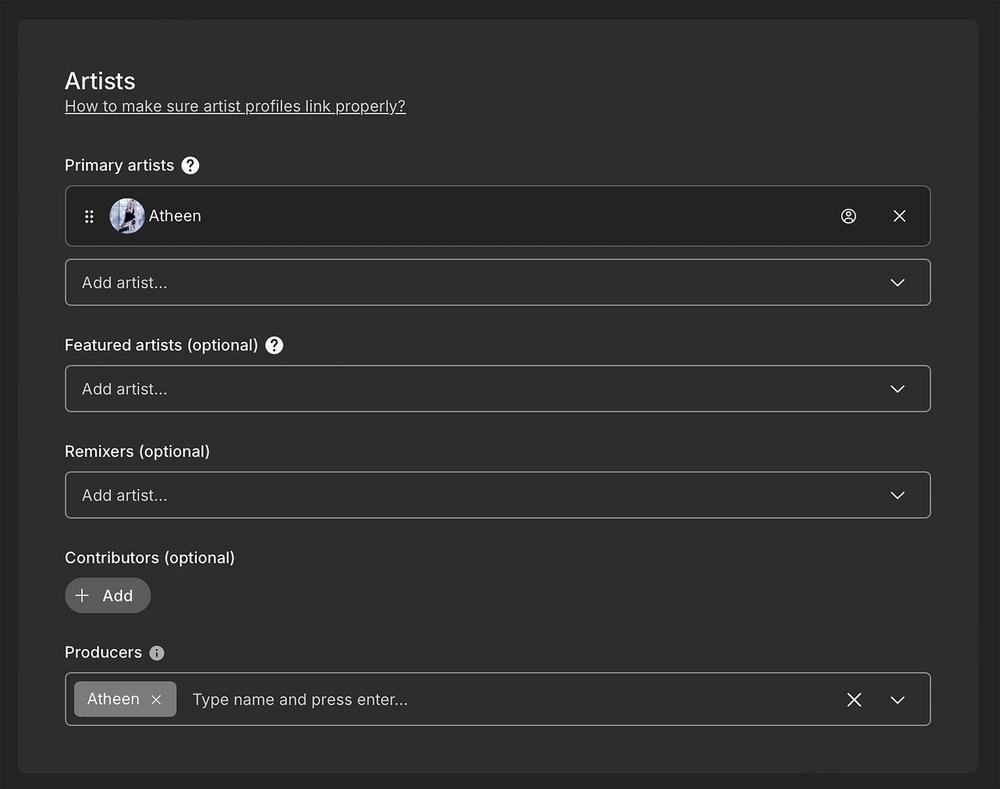Viewport: 1000px width, 789px height.
Task: Open the Remixers dropdown chevron
Action: [x=897, y=495]
